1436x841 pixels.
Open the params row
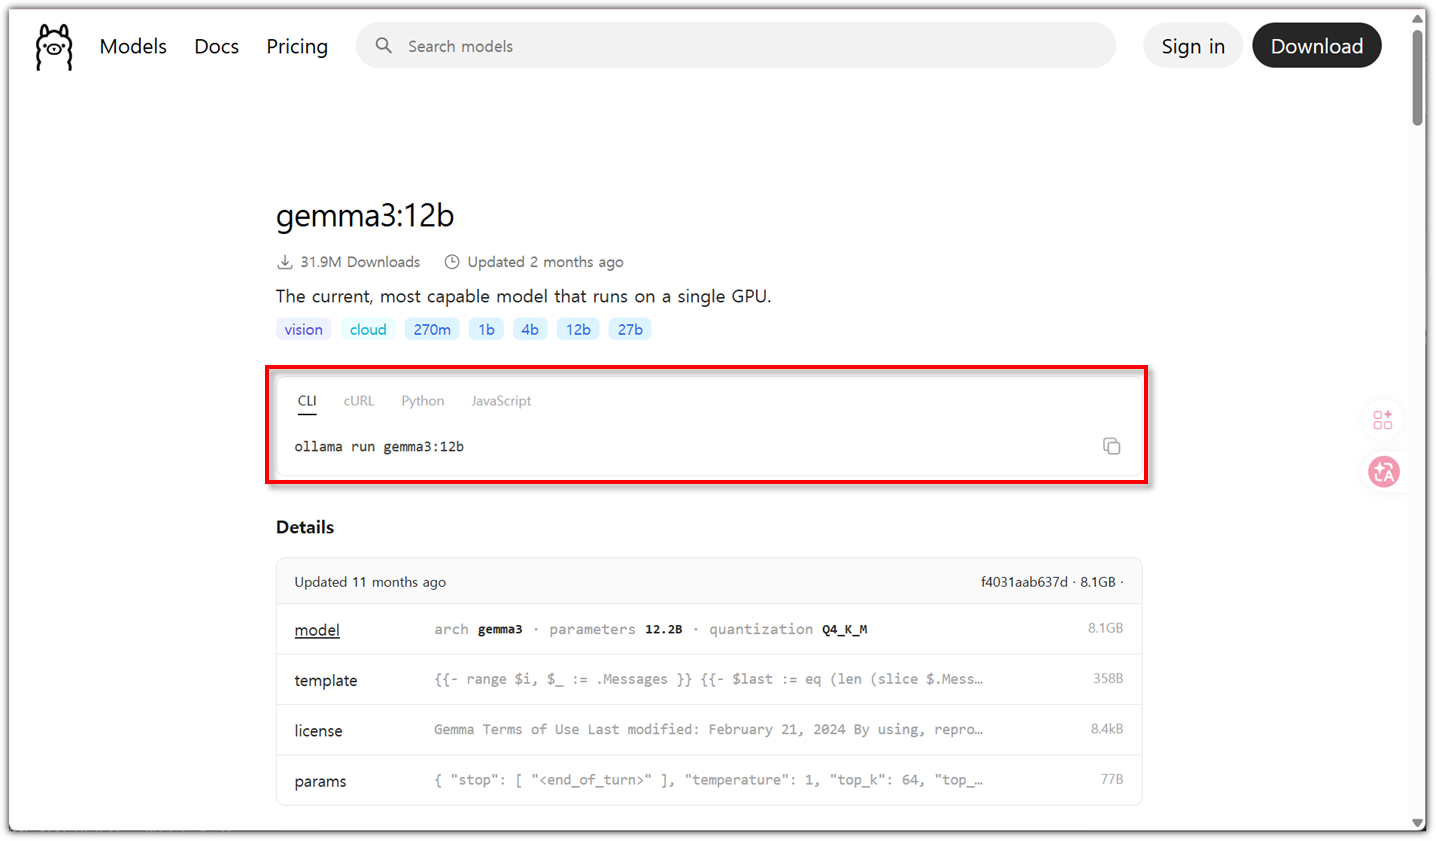(709, 780)
